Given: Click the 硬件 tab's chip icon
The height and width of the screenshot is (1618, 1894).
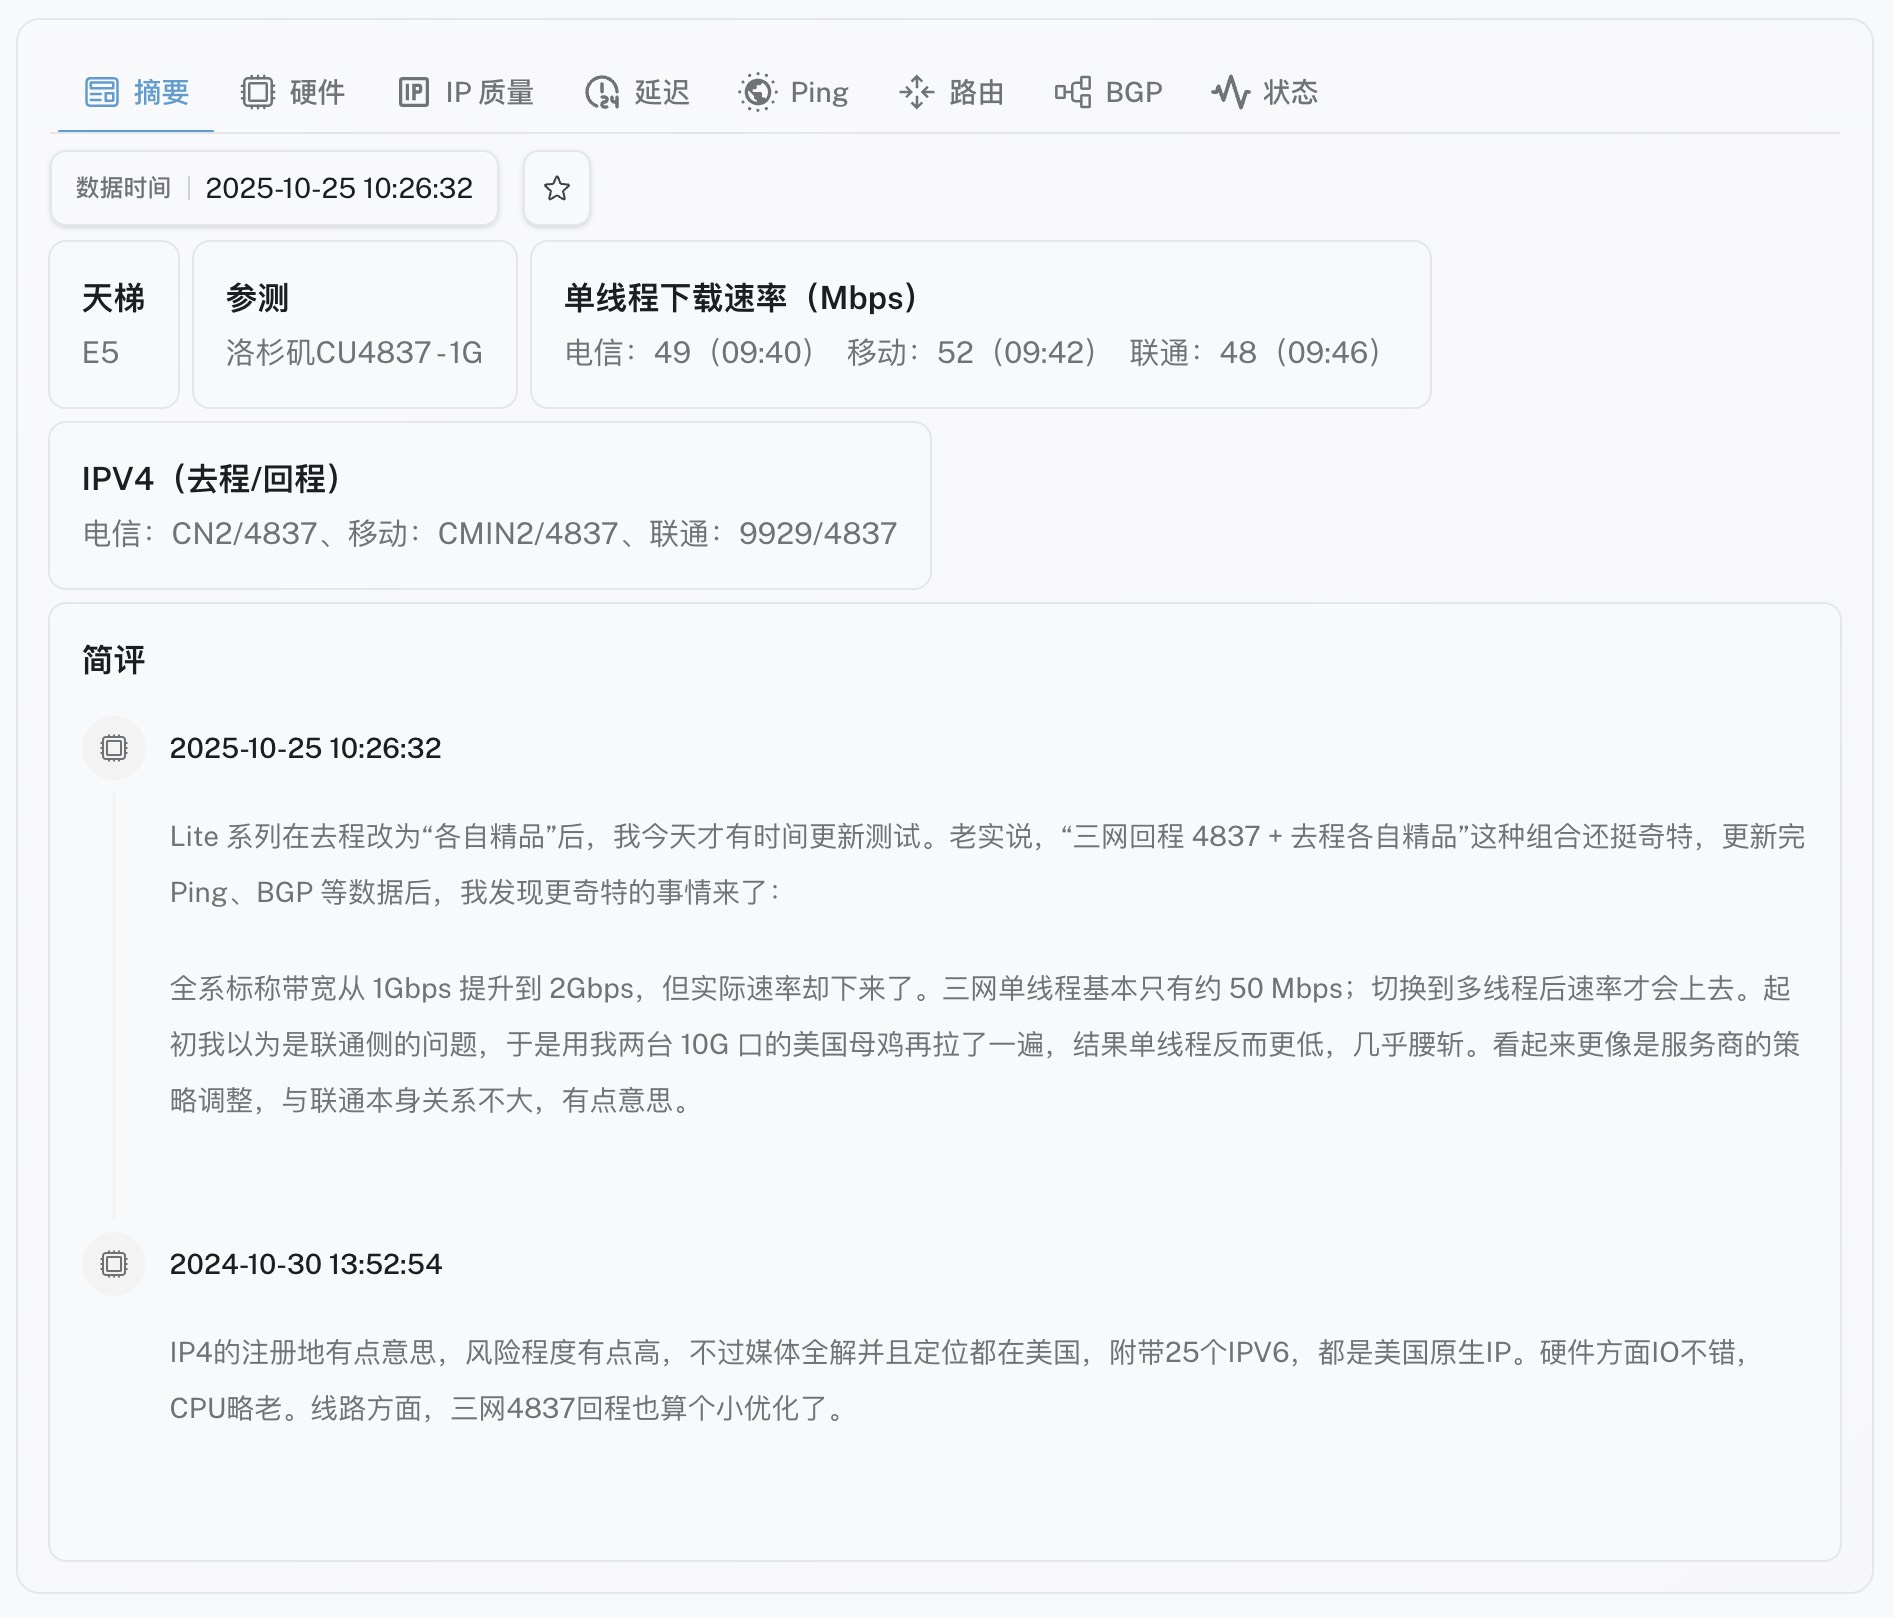Looking at the screenshot, I should pyautogui.click(x=257, y=92).
